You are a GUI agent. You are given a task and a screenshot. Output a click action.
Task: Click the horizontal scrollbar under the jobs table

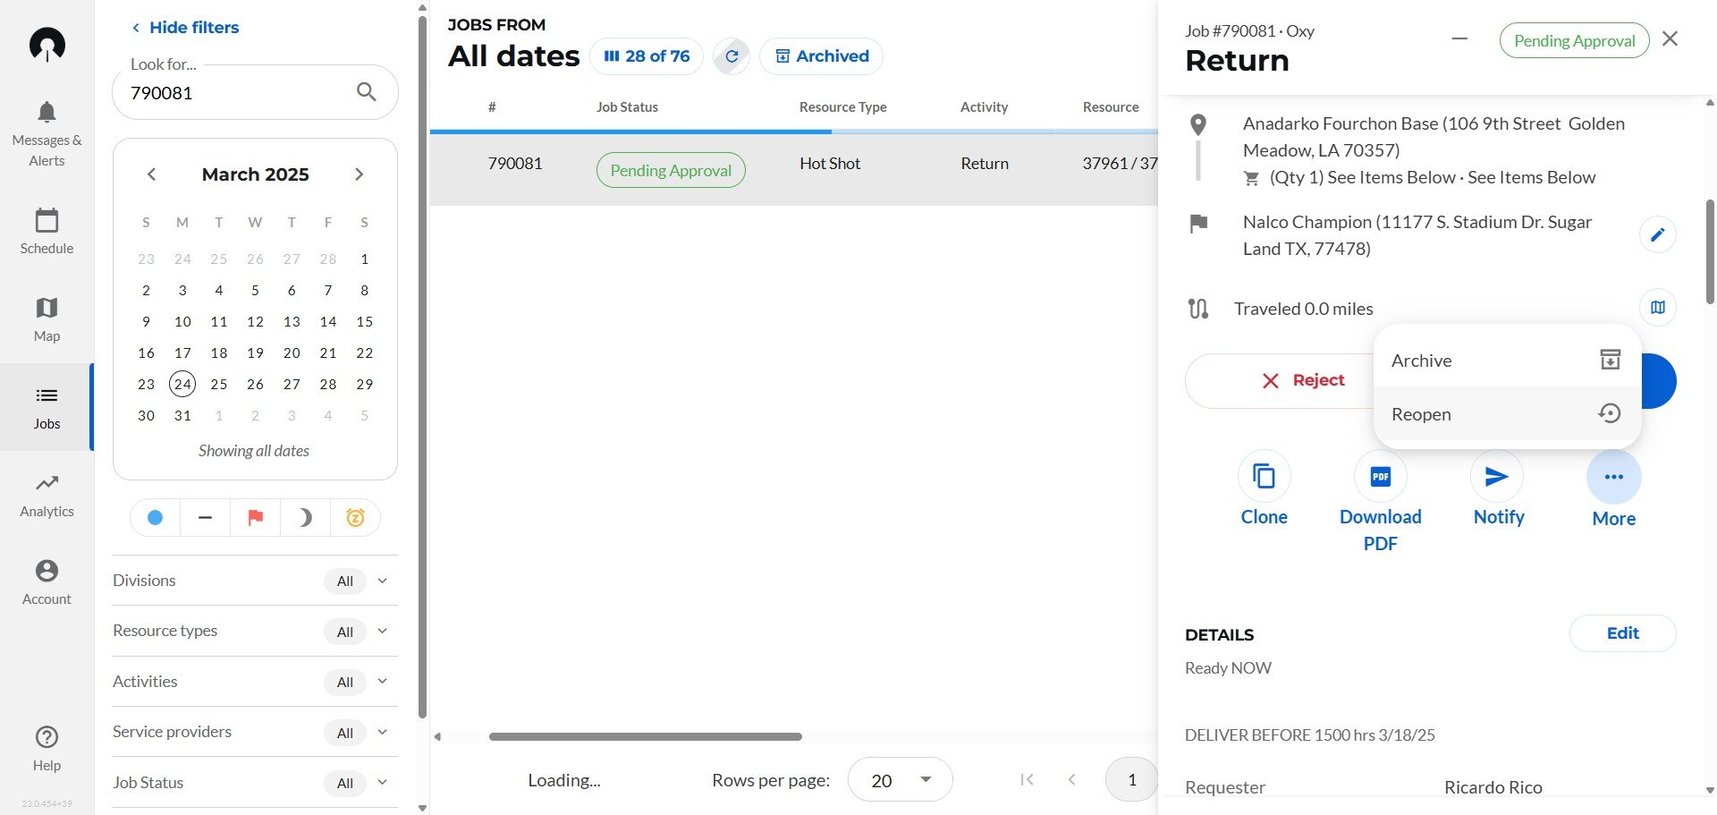coord(645,737)
